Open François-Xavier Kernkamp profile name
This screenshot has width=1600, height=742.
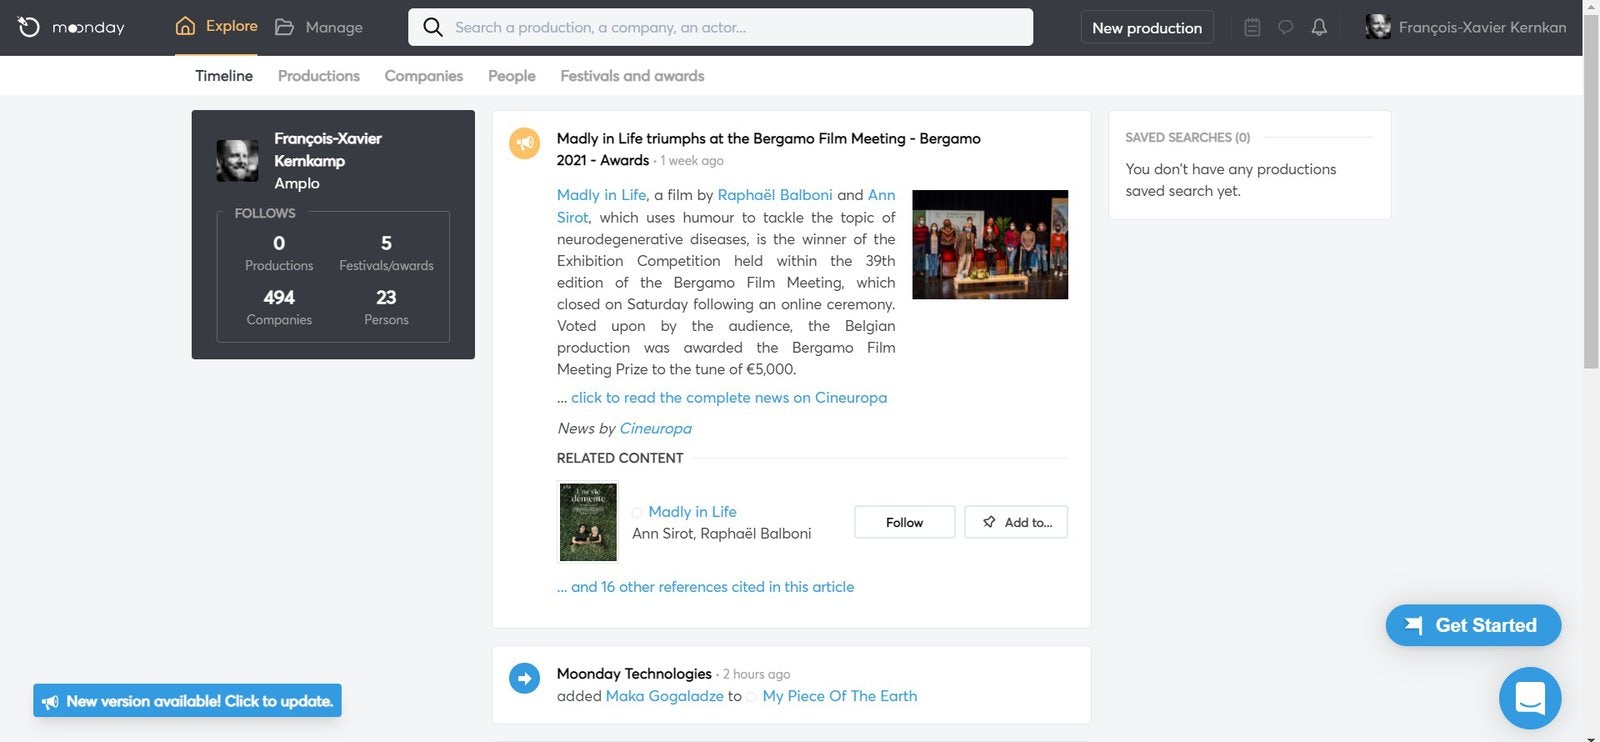(328, 149)
